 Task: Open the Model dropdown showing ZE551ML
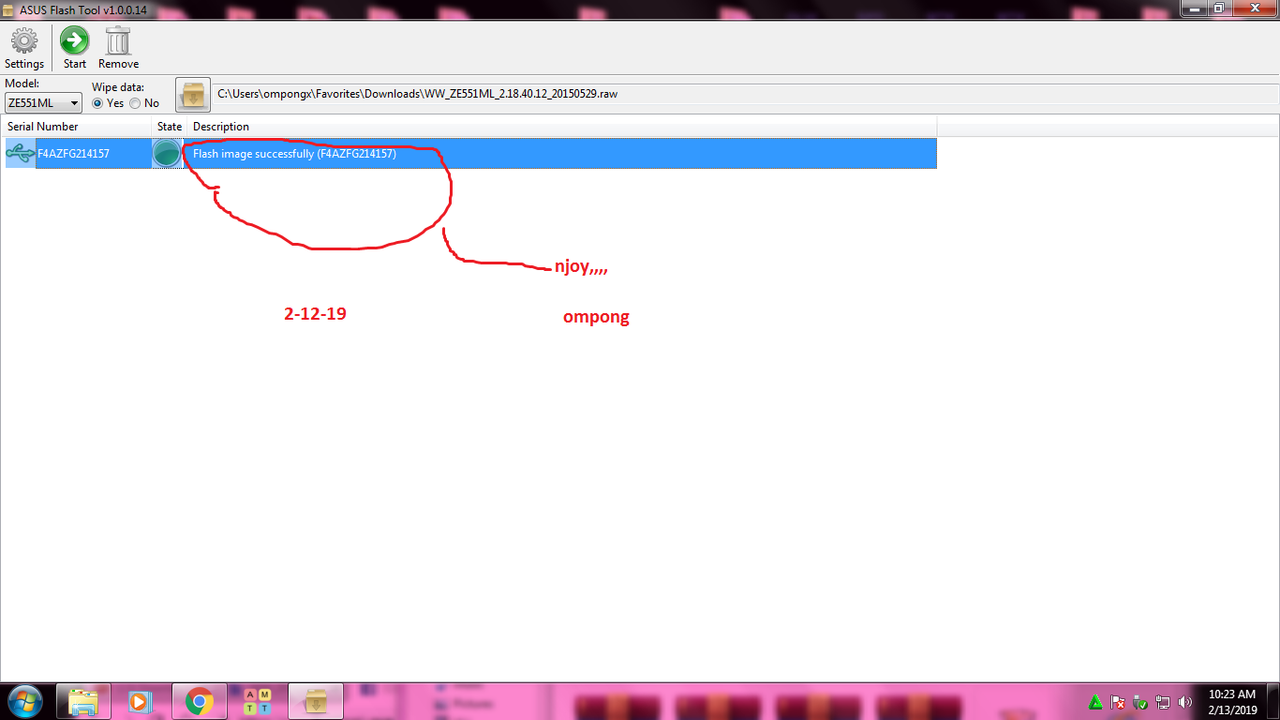click(x=43, y=103)
